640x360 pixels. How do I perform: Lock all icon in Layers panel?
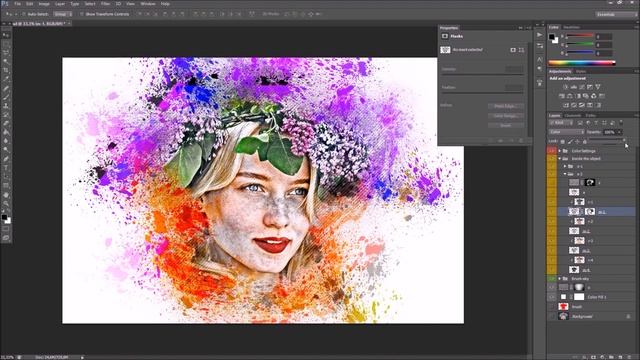pyautogui.click(x=584, y=141)
